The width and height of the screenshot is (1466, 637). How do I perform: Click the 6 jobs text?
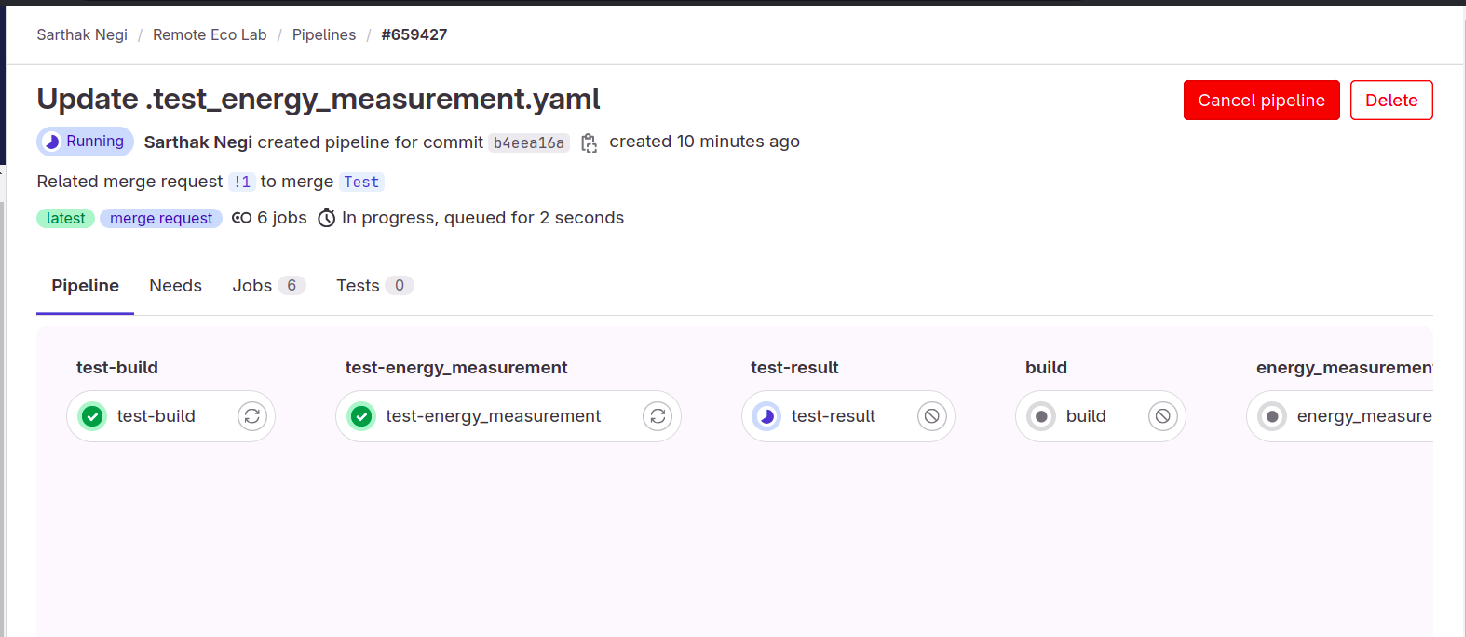pyautogui.click(x=282, y=218)
